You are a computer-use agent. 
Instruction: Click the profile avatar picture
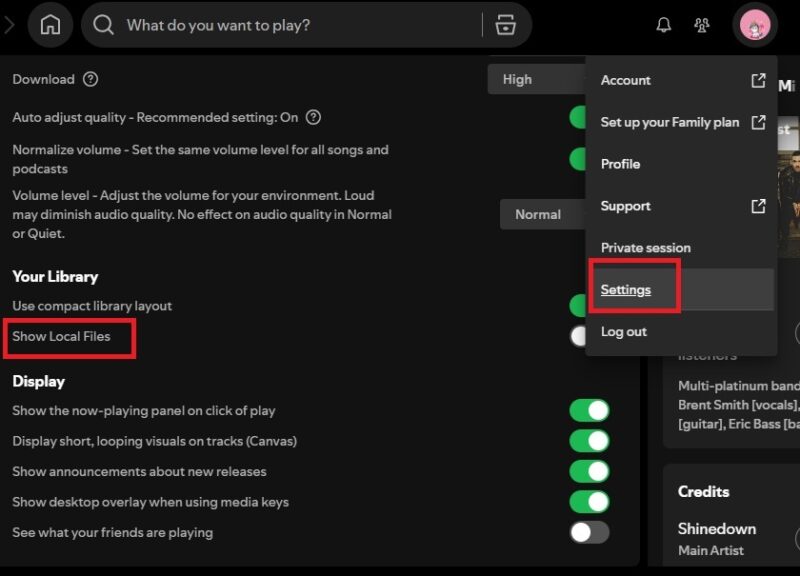pyautogui.click(x=753, y=25)
